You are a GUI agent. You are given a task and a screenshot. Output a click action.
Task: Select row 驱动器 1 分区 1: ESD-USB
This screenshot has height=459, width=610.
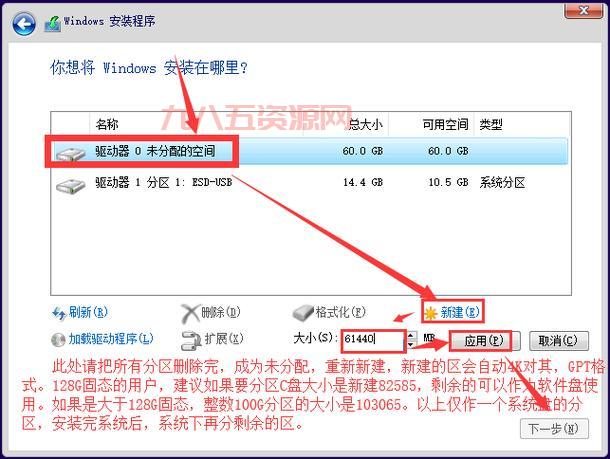pyautogui.click(x=309, y=182)
